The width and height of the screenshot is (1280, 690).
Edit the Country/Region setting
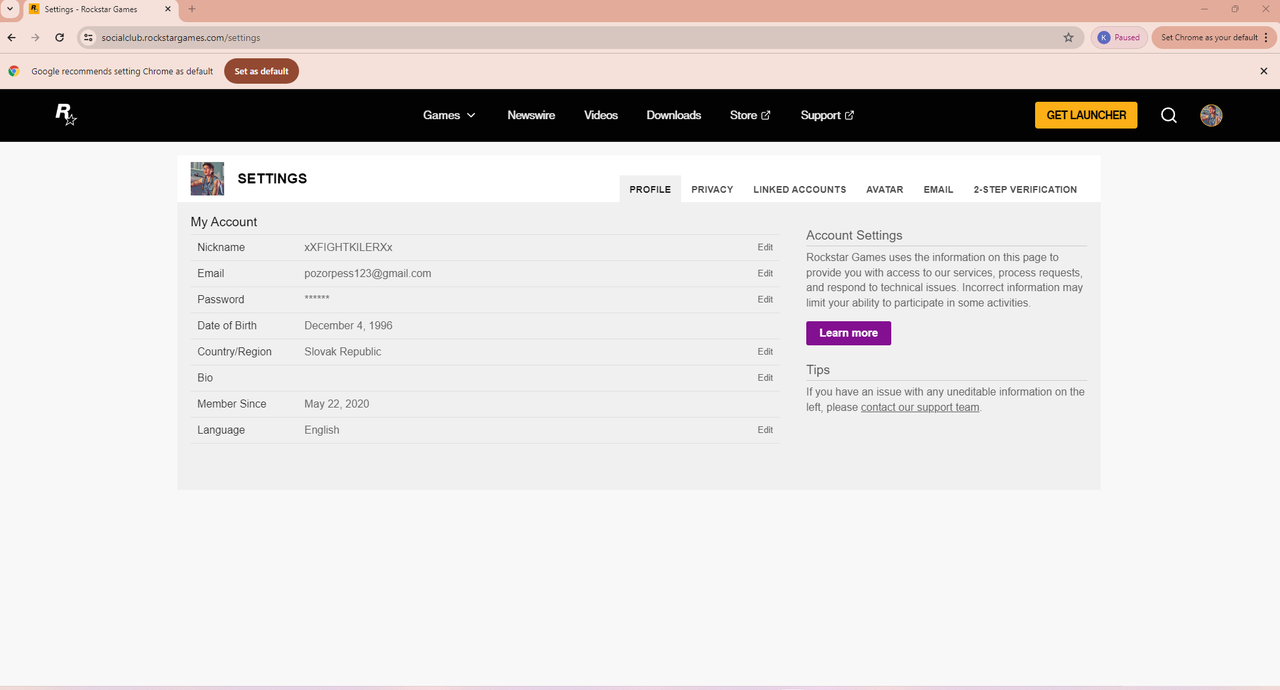[x=765, y=351]
